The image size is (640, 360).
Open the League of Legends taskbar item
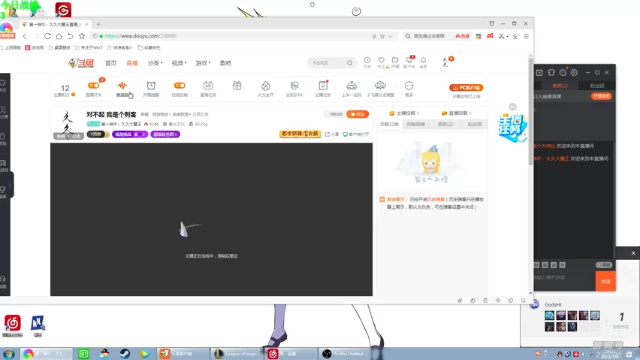237,354
